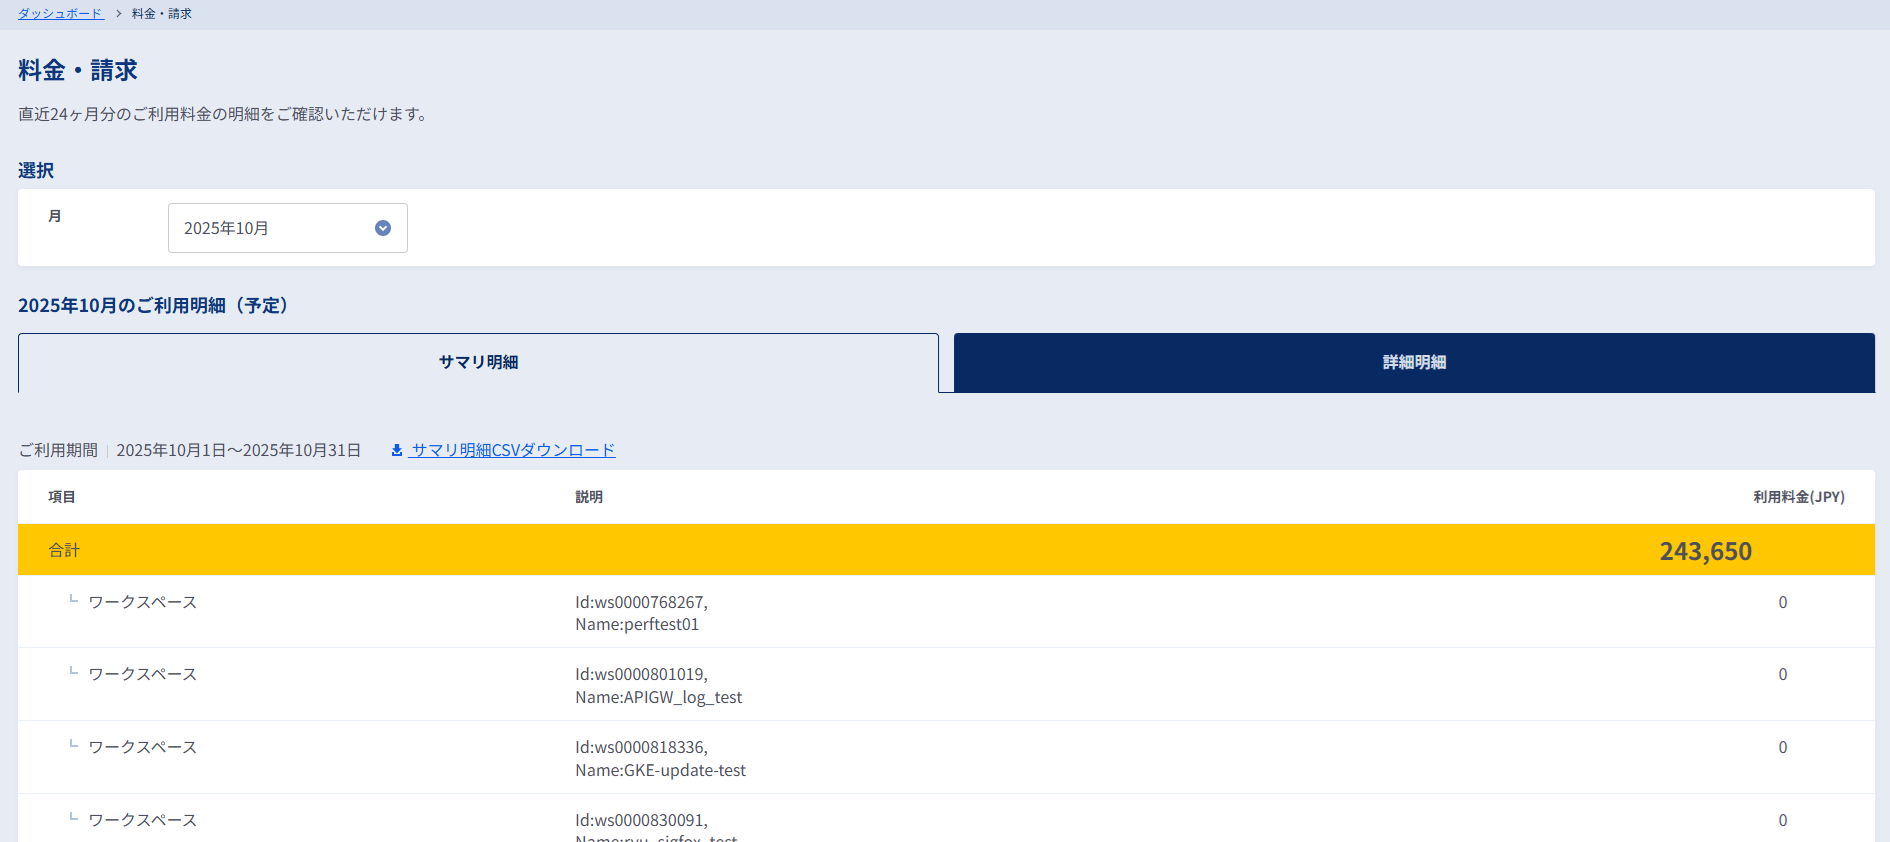Click the 項目 column header
1890x842 pixels.
pos(62,497)
